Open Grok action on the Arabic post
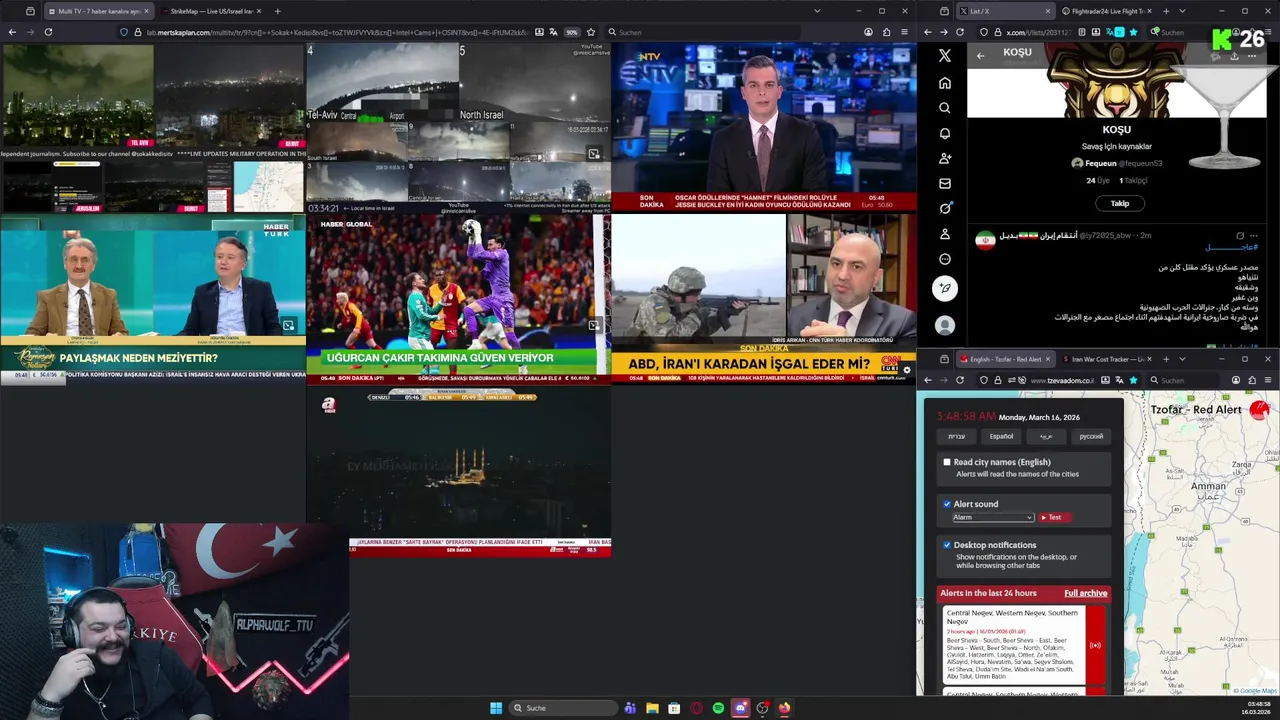 pos(1240,236)
